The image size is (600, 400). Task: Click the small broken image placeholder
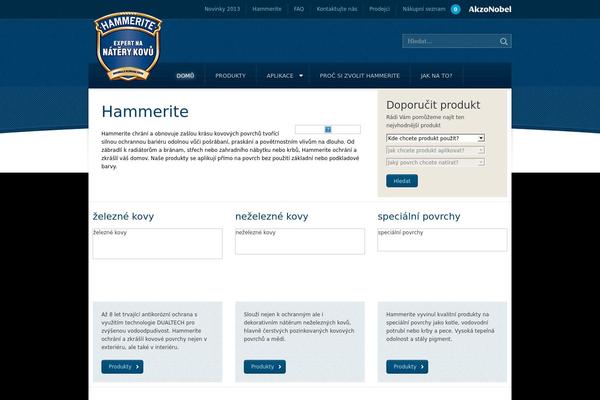tap(328, 129)
